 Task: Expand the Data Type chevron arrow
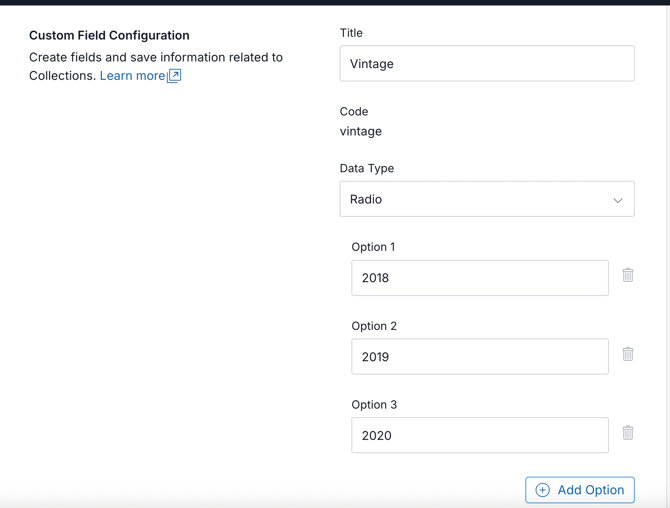point(617,200)
